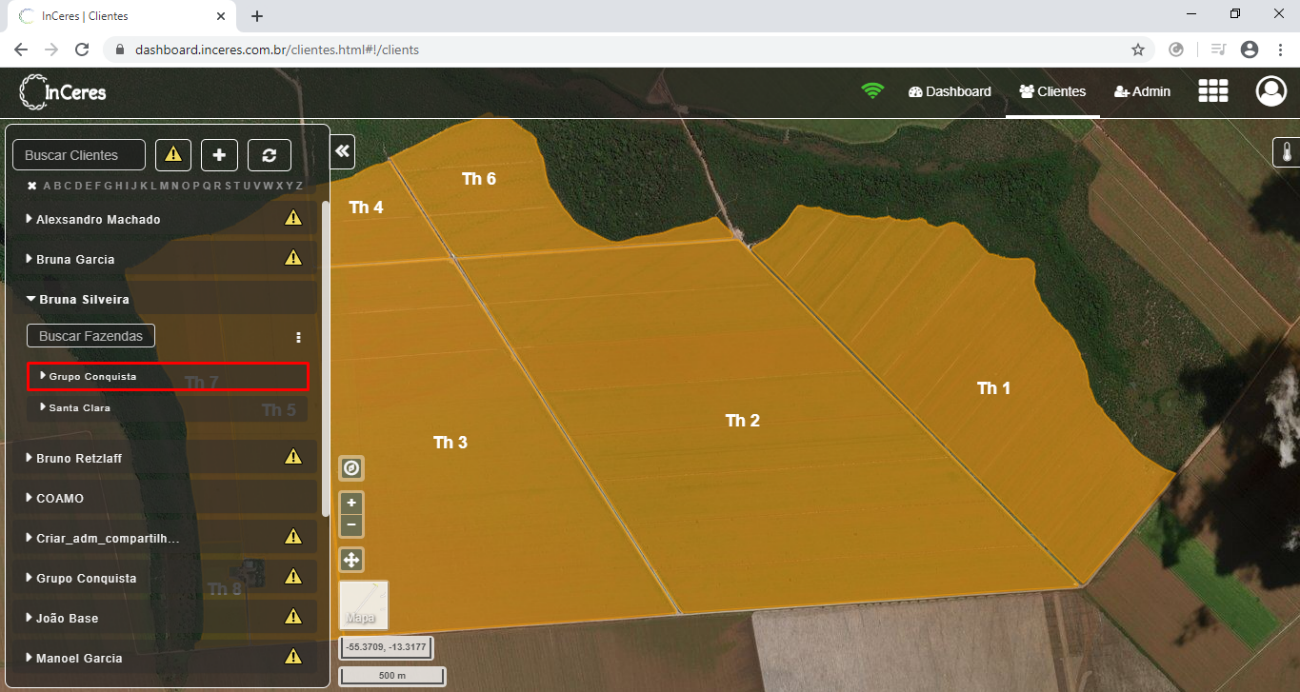Screen dimensions: 1300x692
Task: Open the apps grid menu
Action: pyautogui.click(x=1213, y=91)
